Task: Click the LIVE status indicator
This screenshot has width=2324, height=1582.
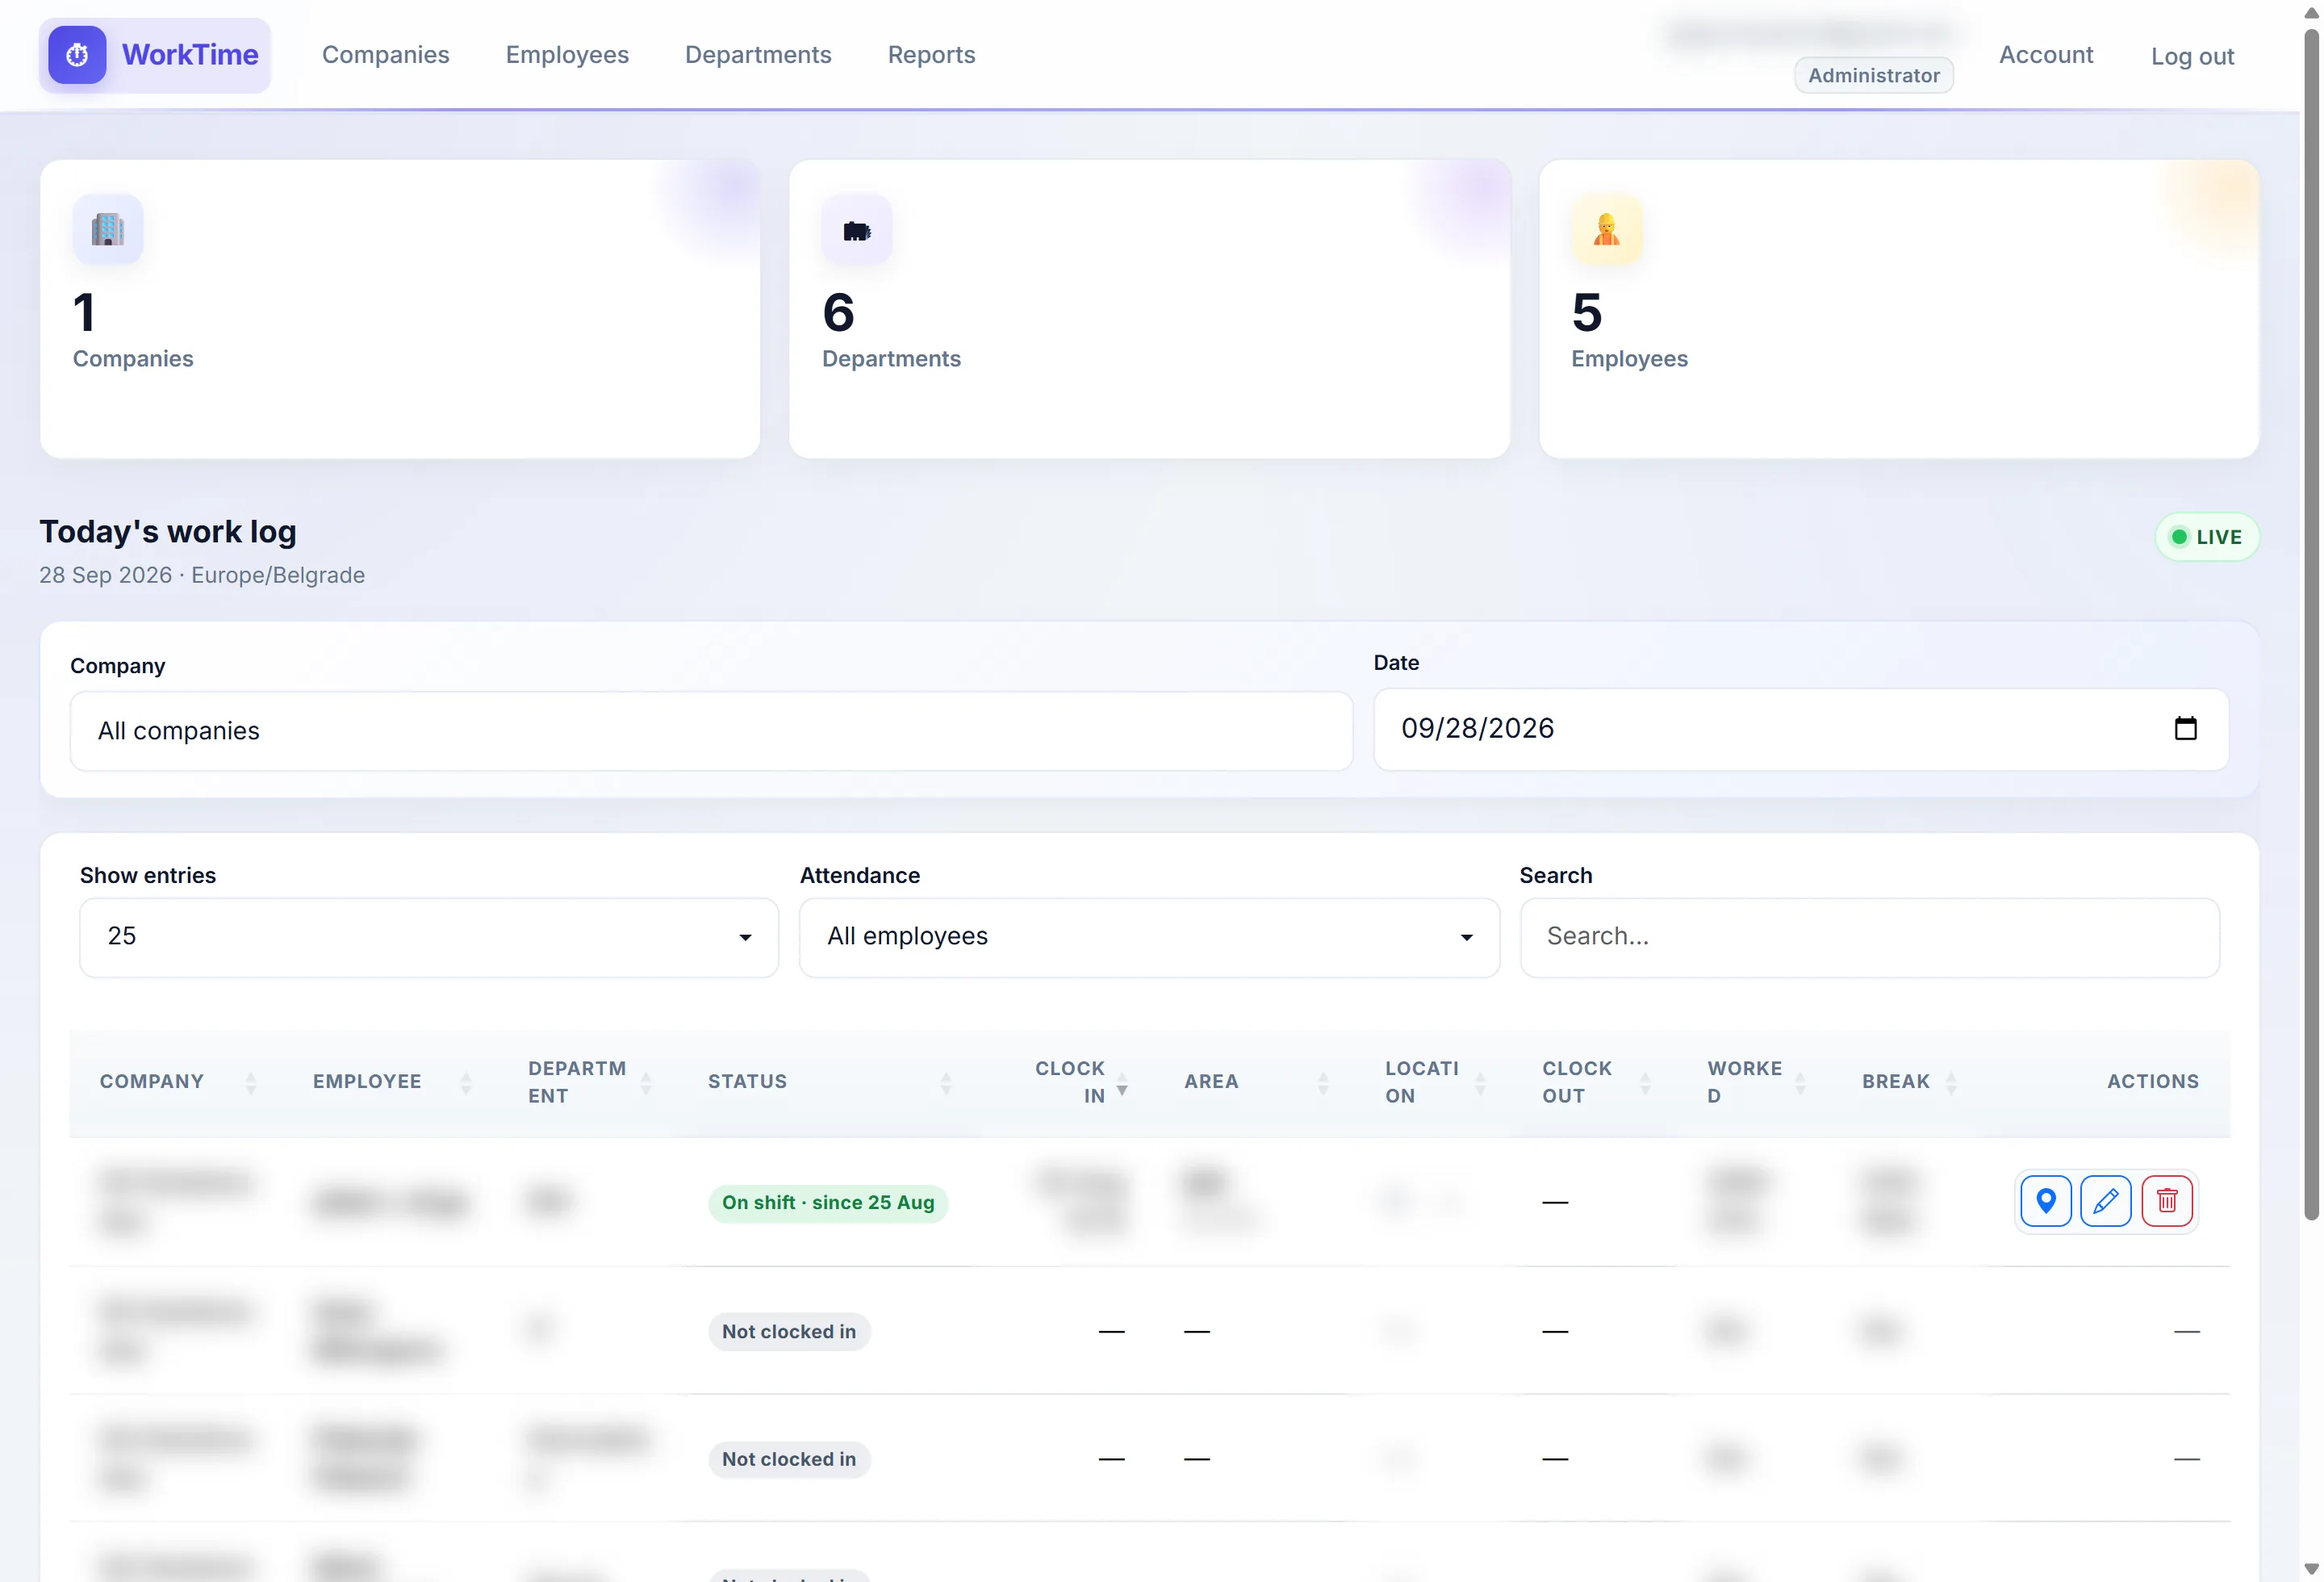Action: (x=2206, y=537)
